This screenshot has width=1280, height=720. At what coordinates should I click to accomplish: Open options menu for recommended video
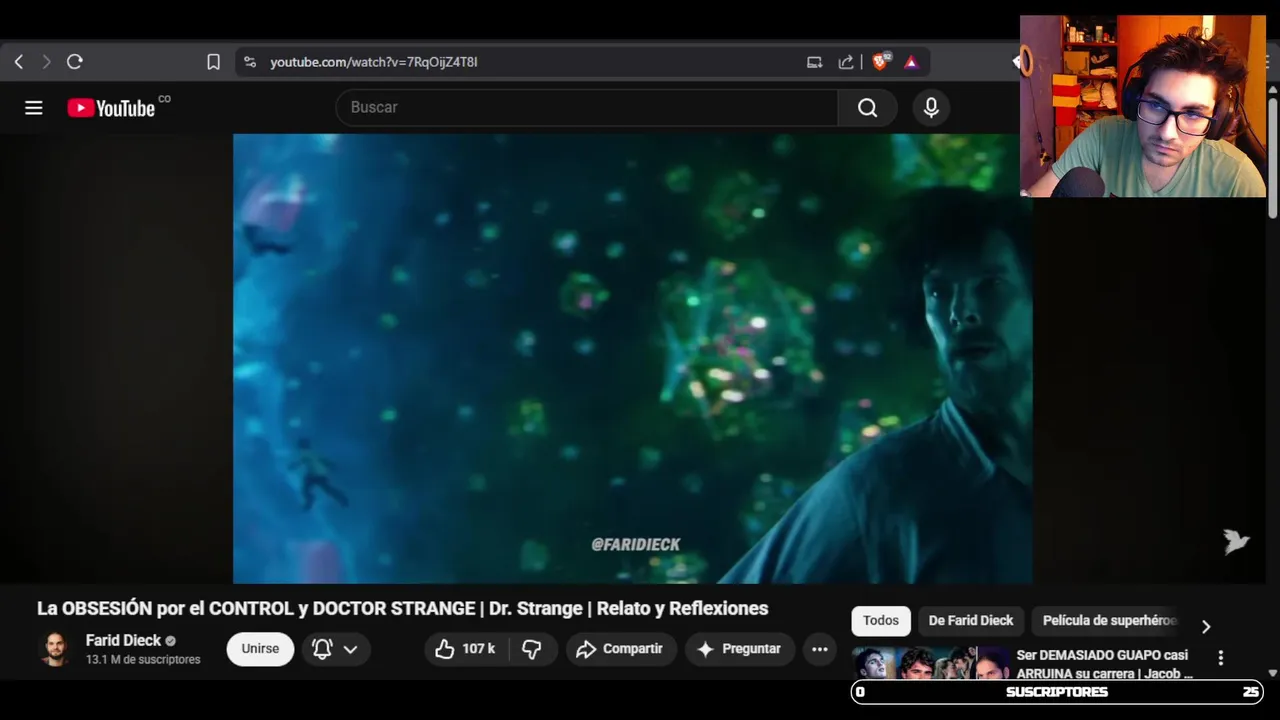click(1220, 658)
